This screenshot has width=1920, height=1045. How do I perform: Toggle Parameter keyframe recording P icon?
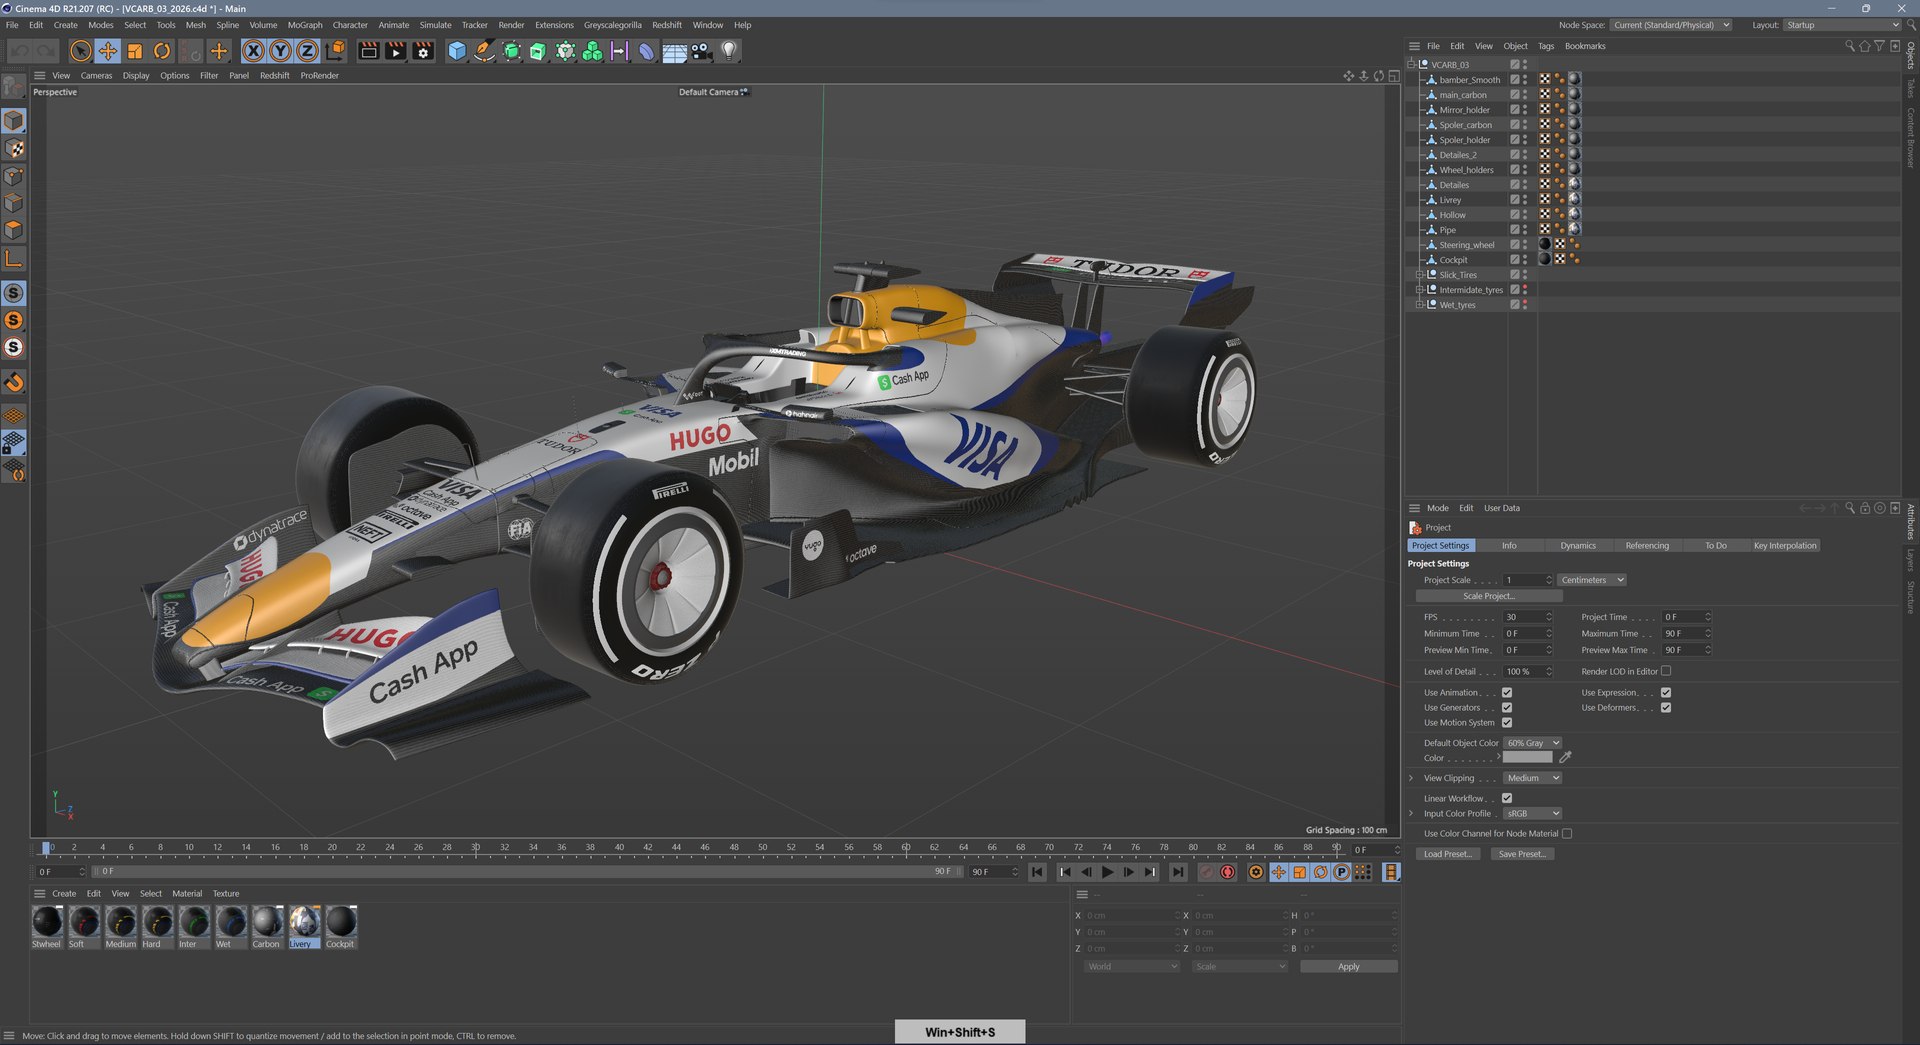tap(1341, 872)
